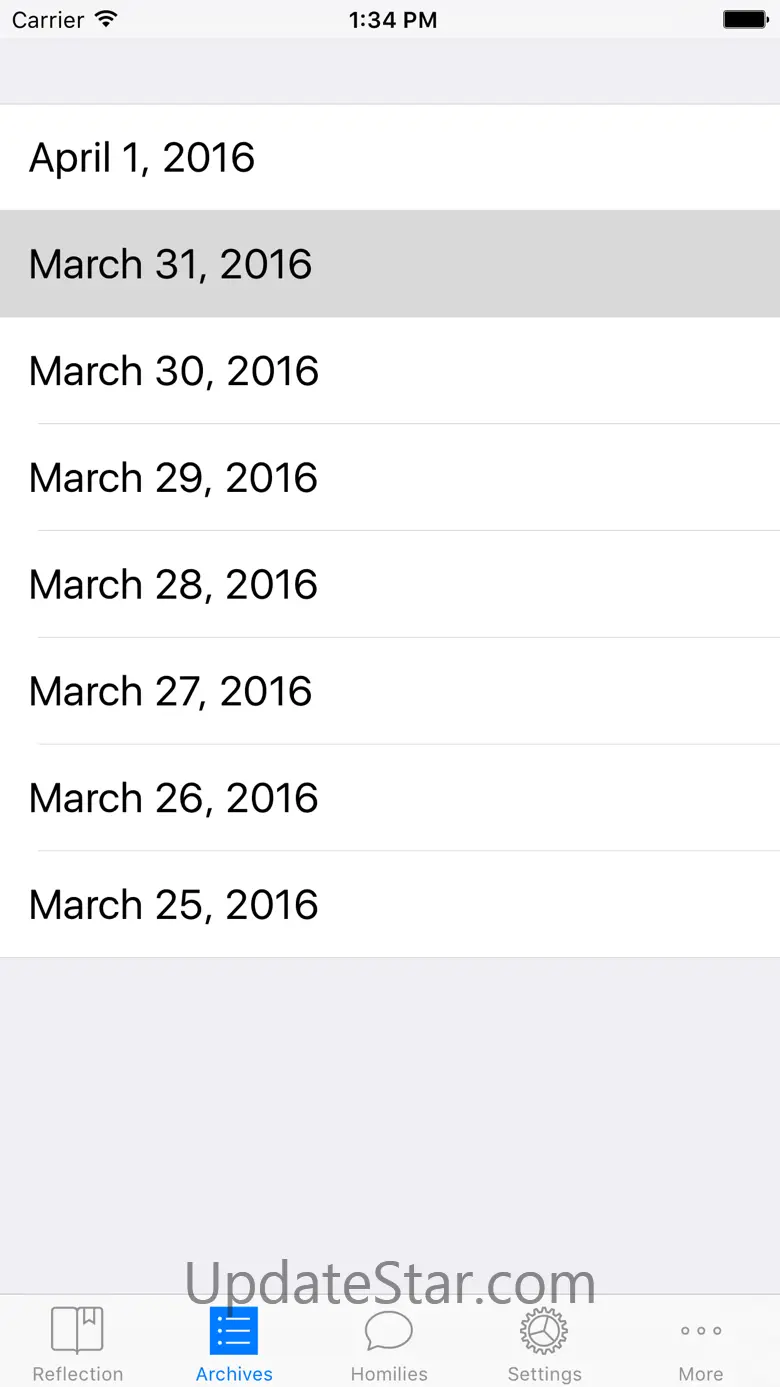This screenshot has width=780, height=1387.
Task: Switch to the Homilies tab label
Action: [389, 1374]
